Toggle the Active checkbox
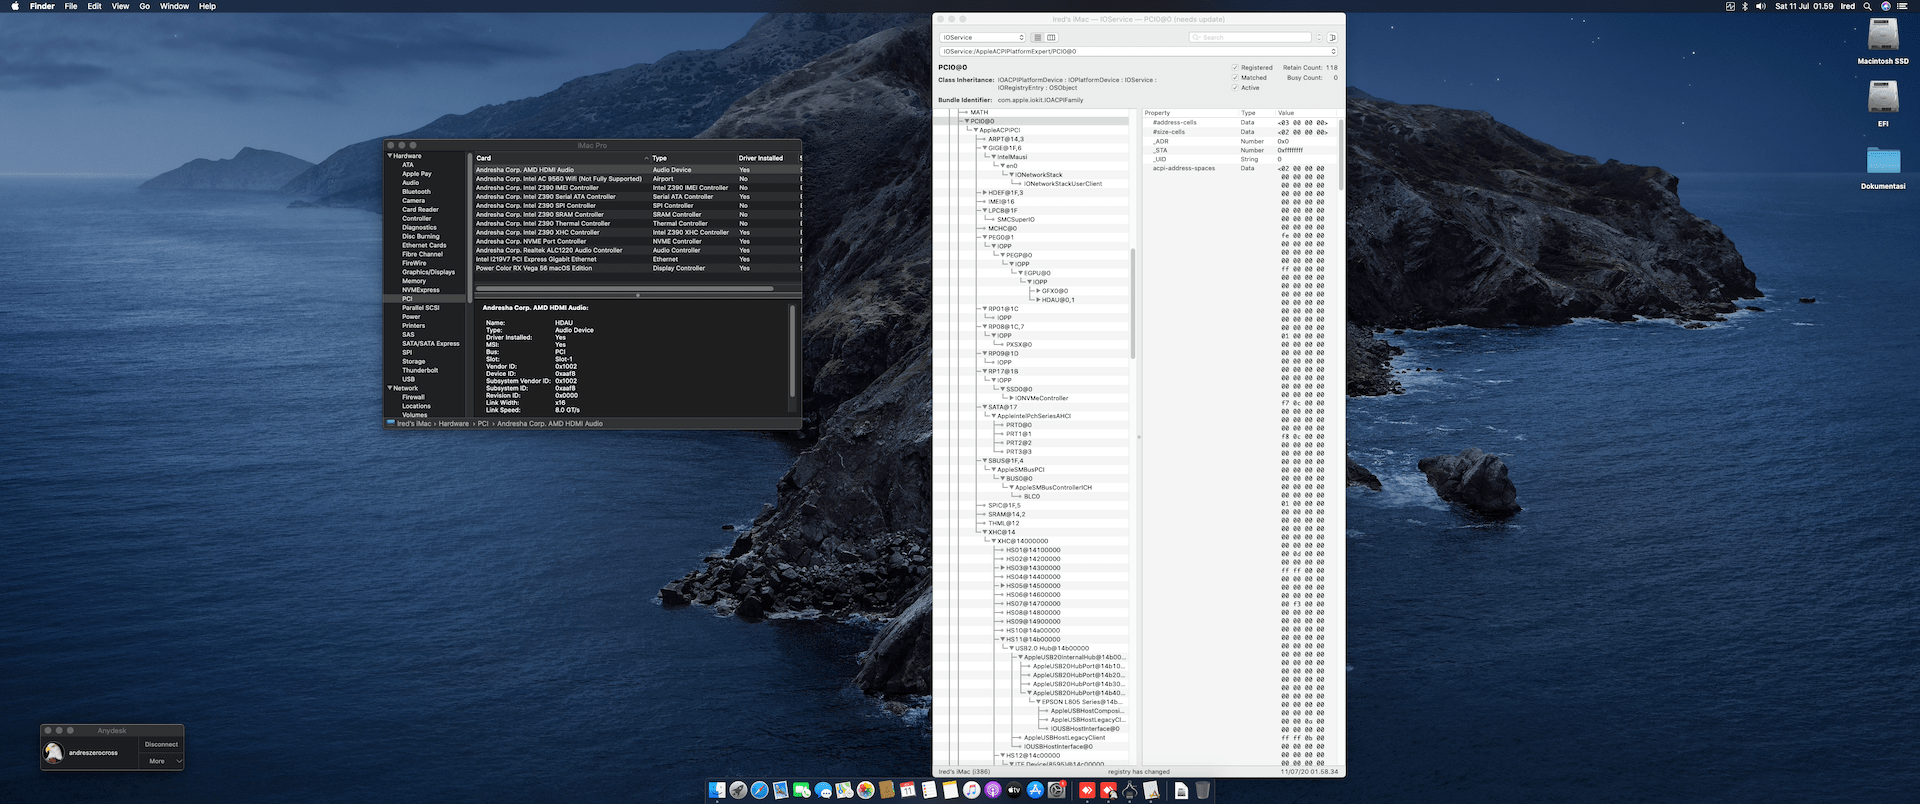This screenshot has width=1920, height=804. [1235, 87]
